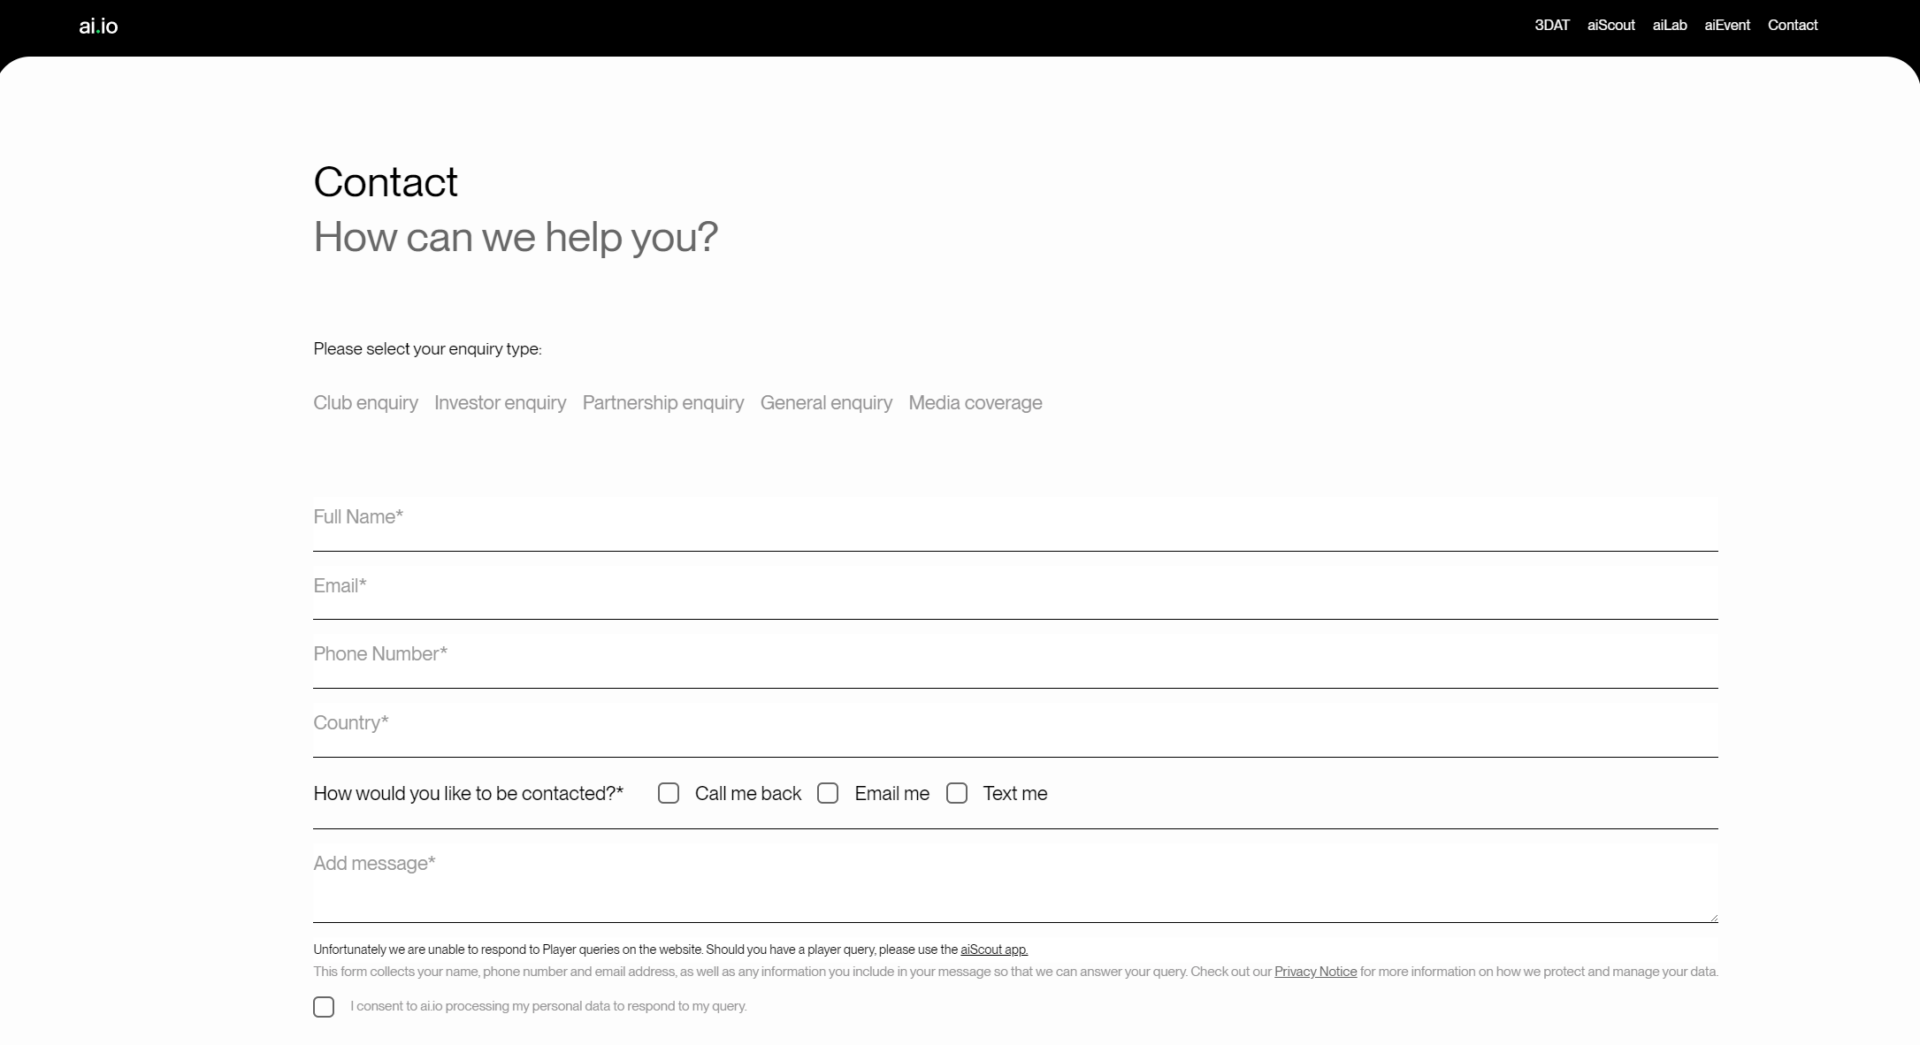Click into the Email field
Viewport: 1920px width, 1045px height.
[1015, 592]
